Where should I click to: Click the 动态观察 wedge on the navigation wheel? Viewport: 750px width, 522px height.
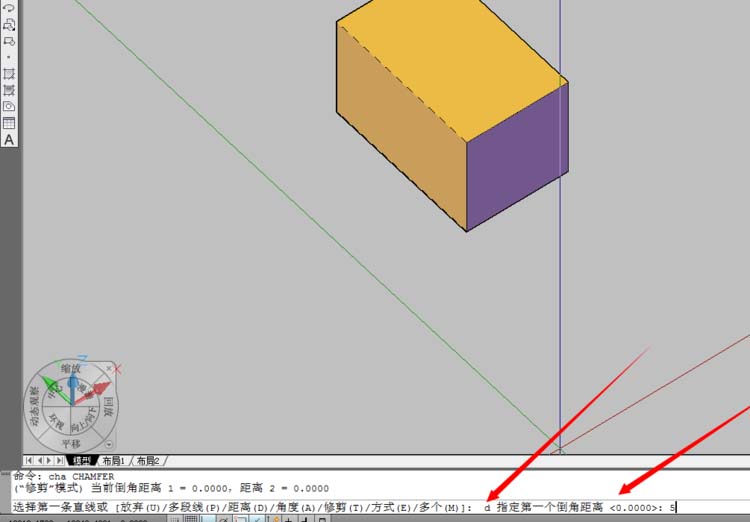[34, 406]
